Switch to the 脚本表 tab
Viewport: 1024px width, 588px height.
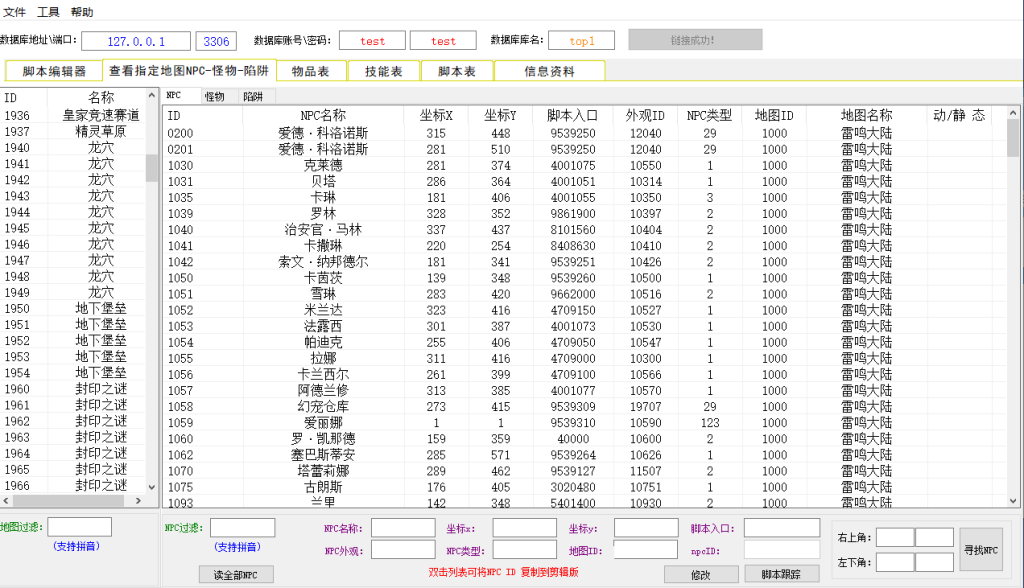[457, 71]
